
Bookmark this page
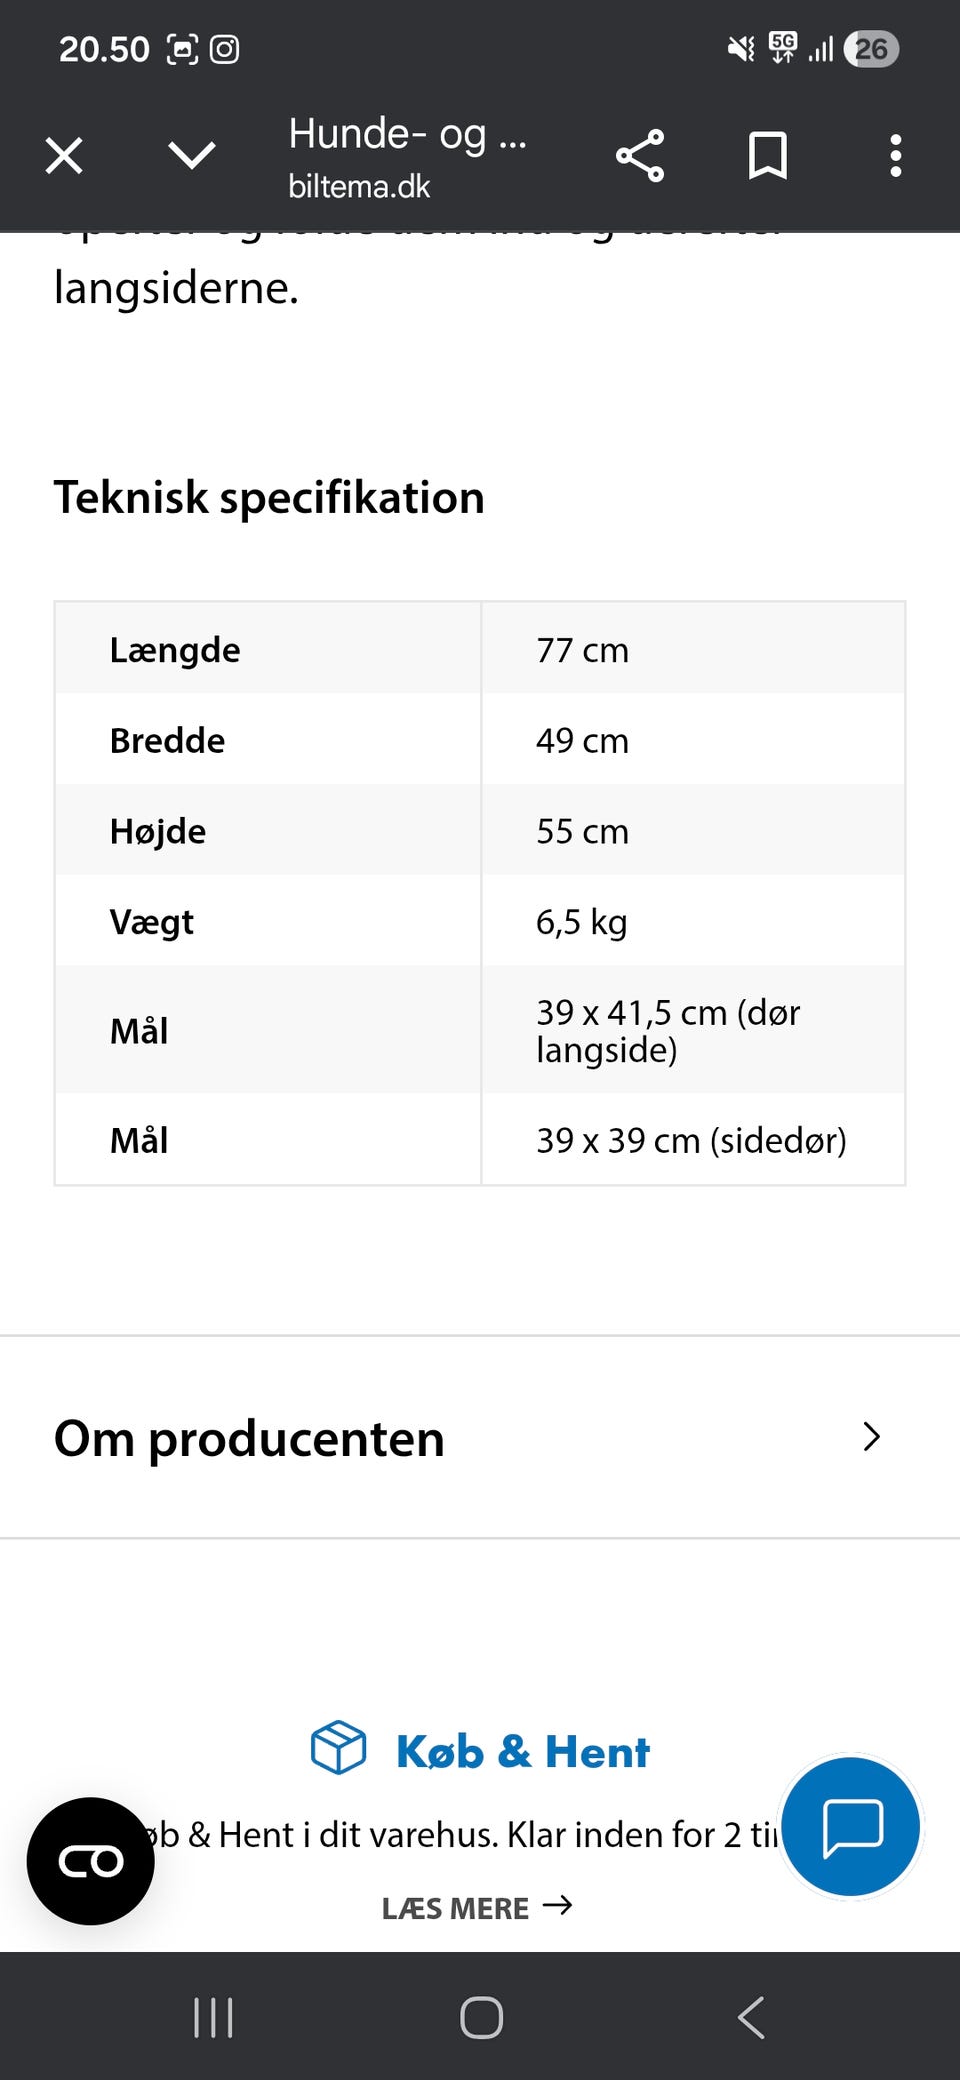(x=768, y=156)
